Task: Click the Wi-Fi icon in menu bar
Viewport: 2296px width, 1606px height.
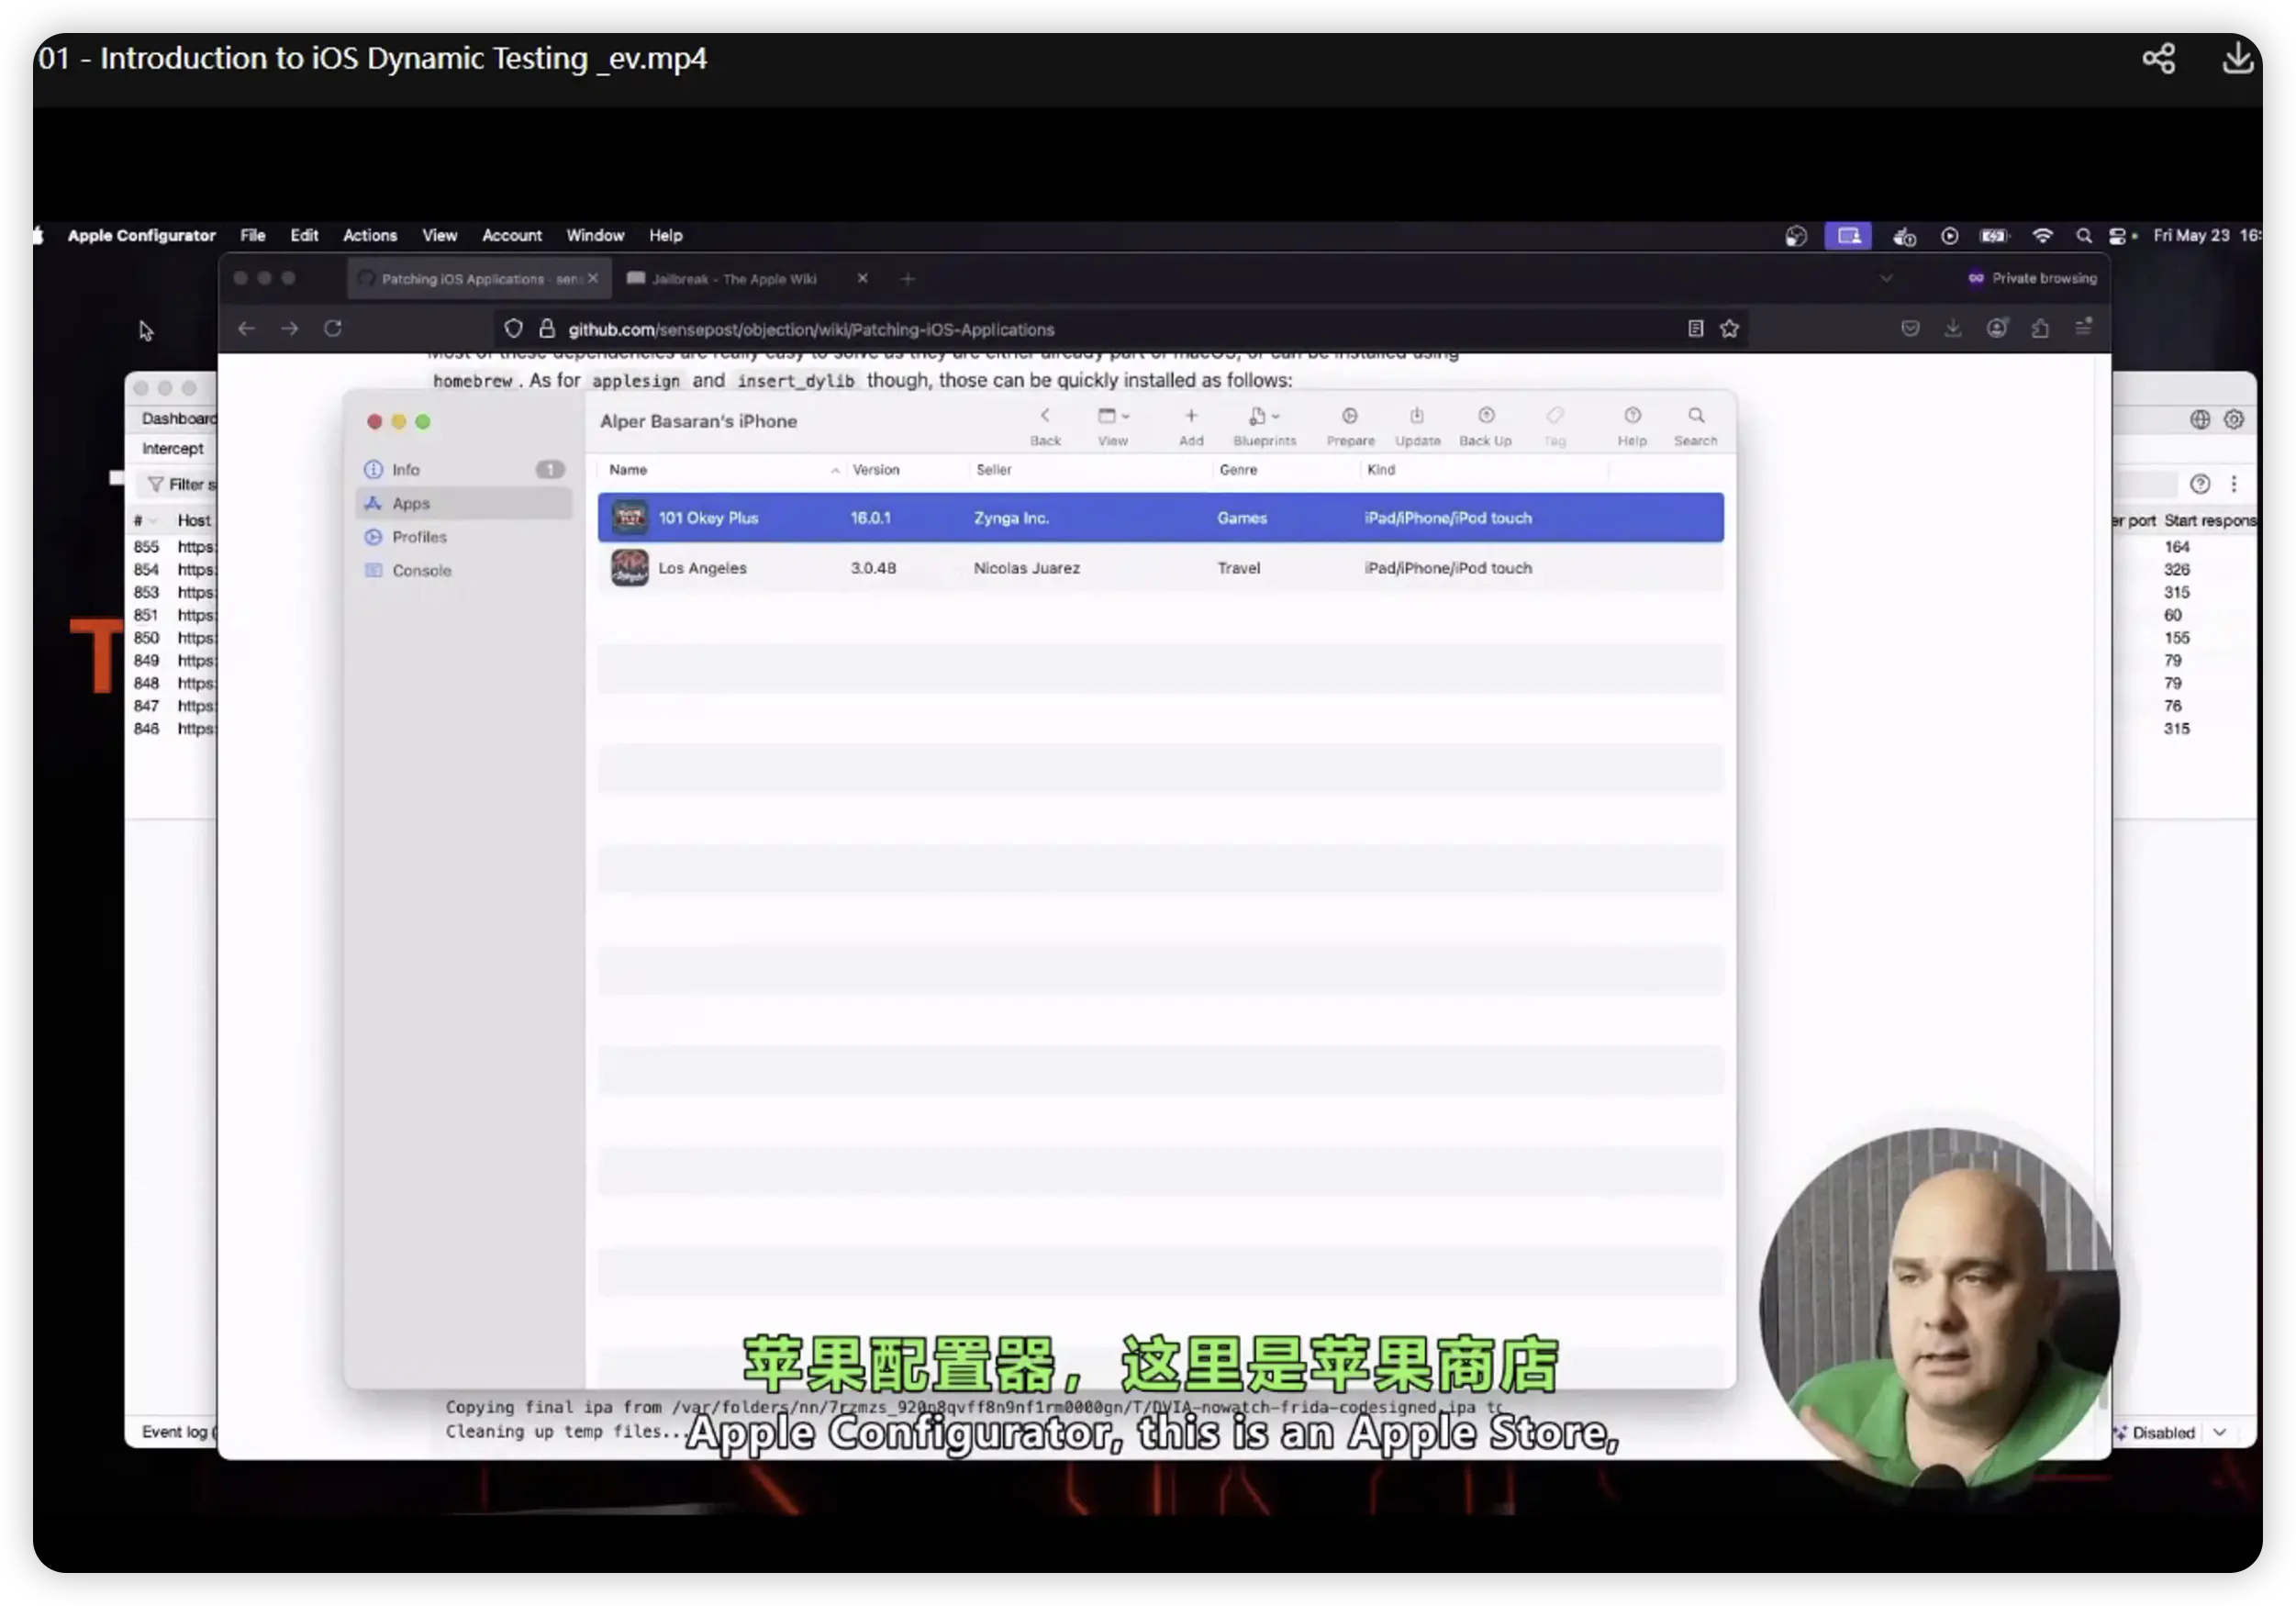Action: [2041, 236]
